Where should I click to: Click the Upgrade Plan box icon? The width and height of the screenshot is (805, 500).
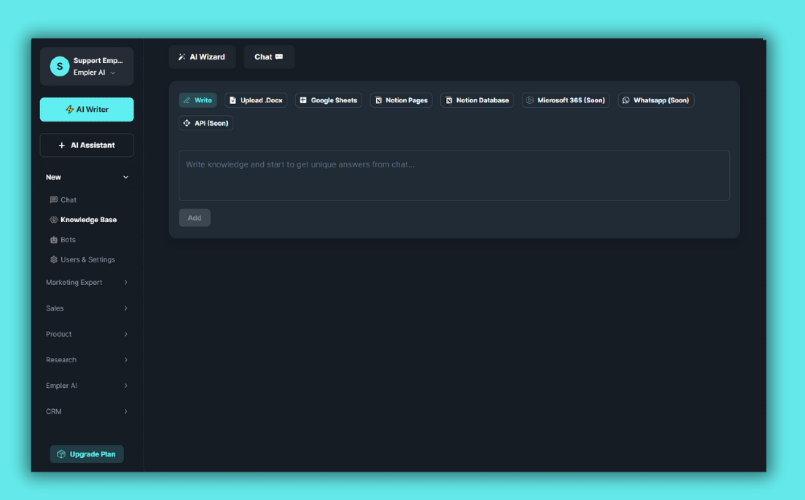point(61,454)
